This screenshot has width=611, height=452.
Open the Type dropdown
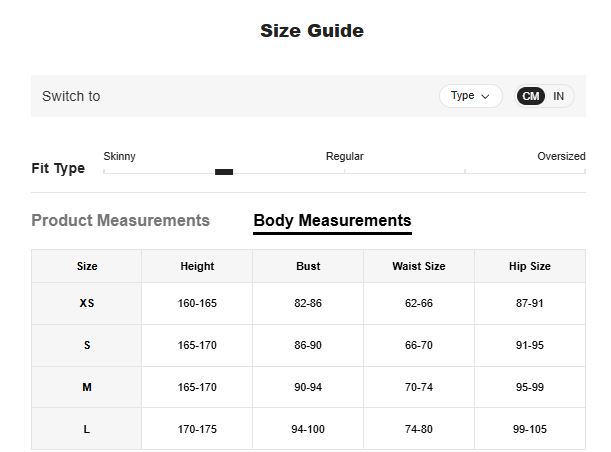470,96
